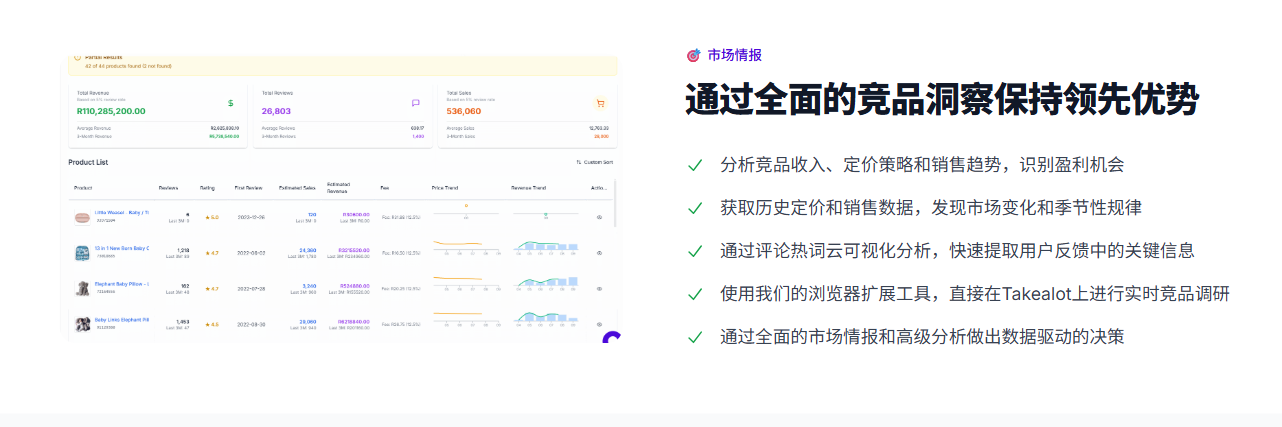1282x427 pixels.
Task: Click the First Review column header
Action: [248, 188]
